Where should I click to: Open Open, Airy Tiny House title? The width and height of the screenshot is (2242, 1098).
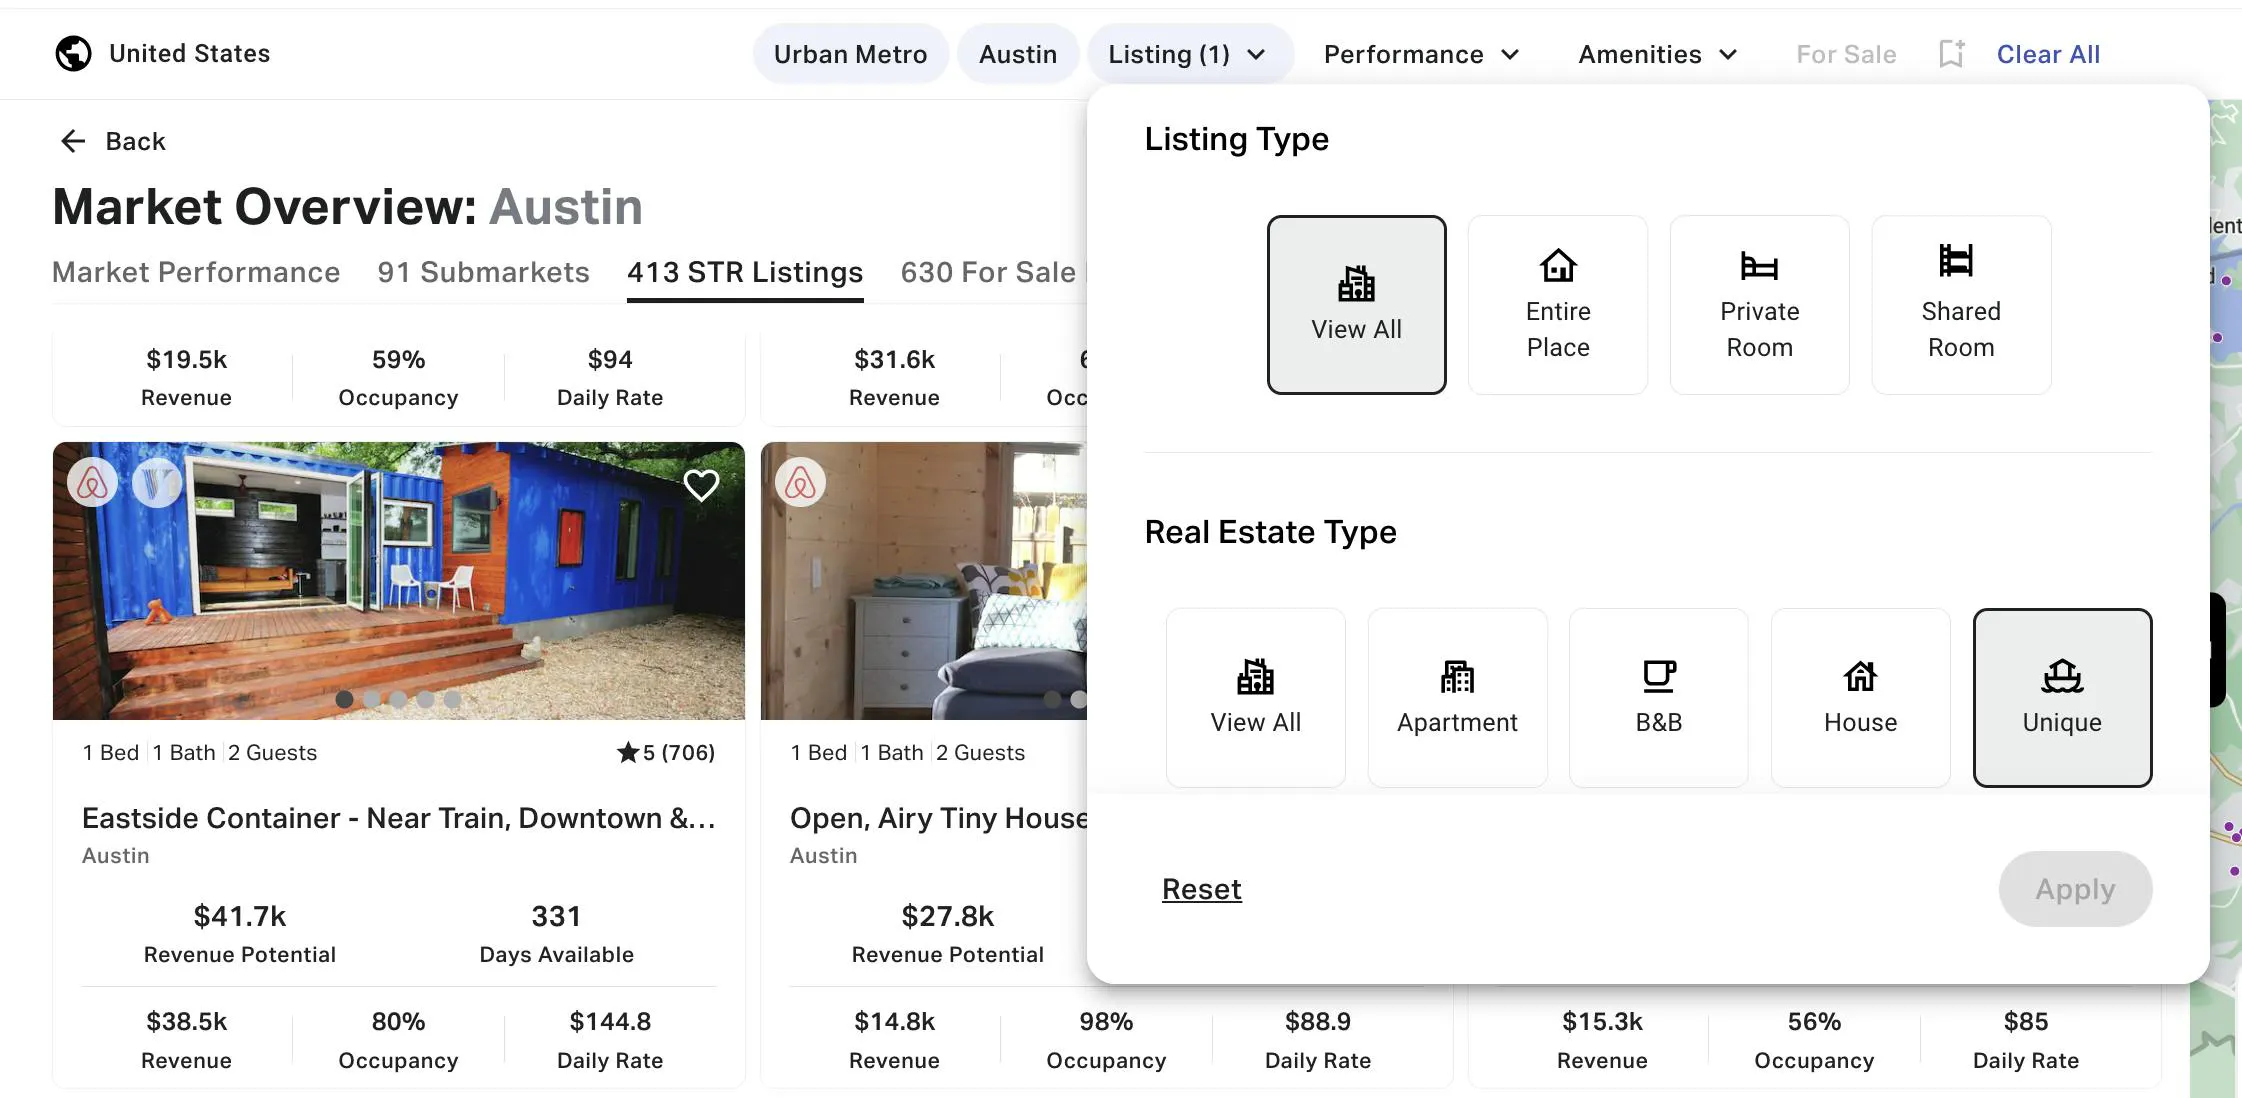pyautogui.click(x=938, y=818)
